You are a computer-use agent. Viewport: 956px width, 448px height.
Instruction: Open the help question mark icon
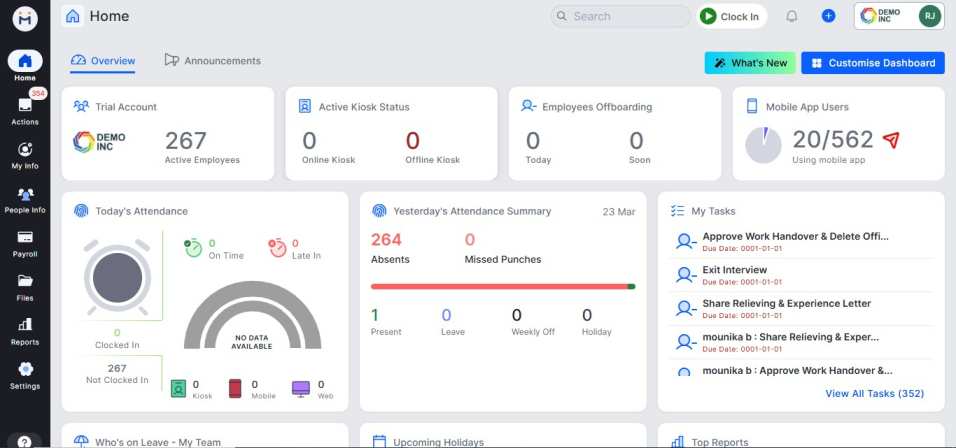24,441
